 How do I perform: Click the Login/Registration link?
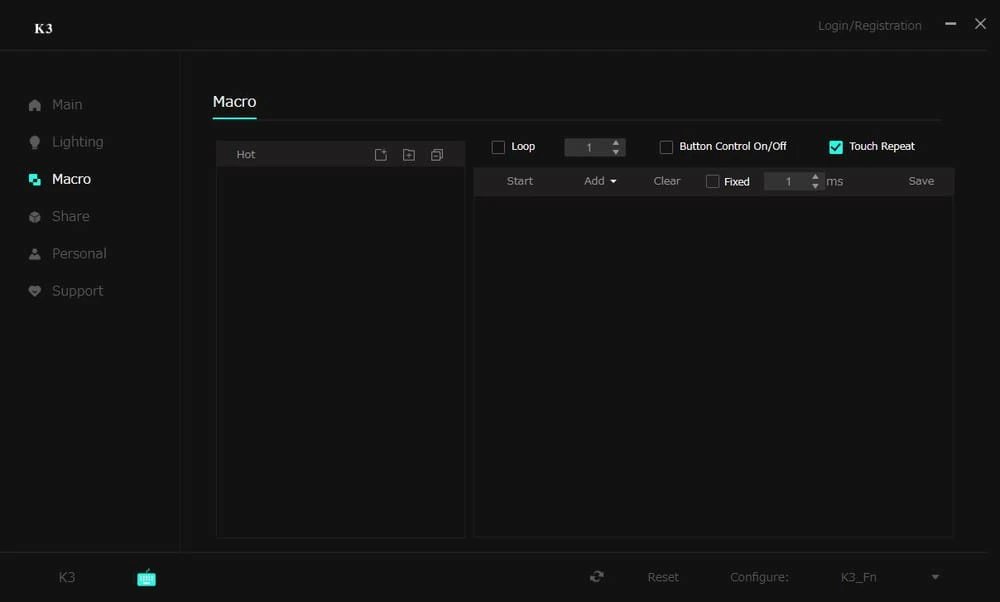(x=869, y=26)
